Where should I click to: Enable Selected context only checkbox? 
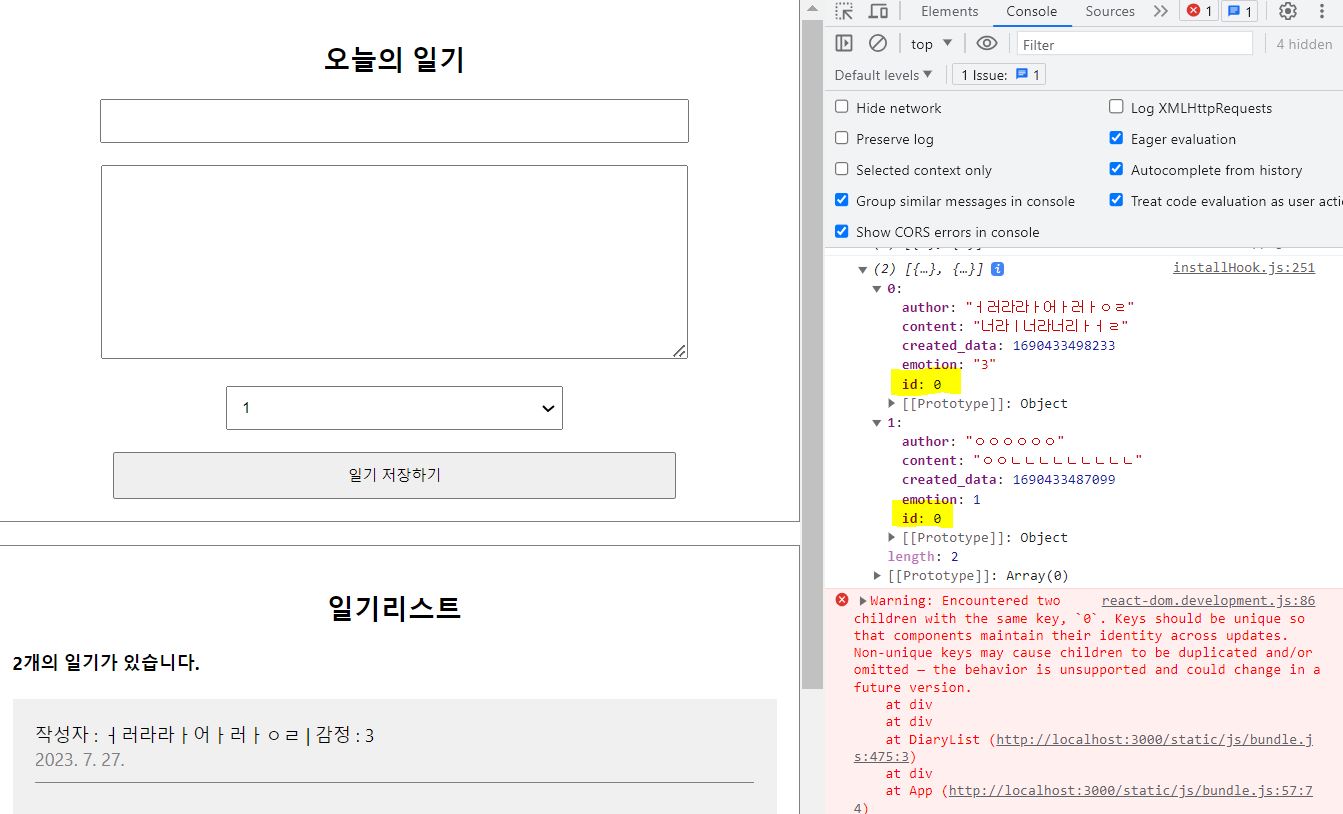point(842,169)
